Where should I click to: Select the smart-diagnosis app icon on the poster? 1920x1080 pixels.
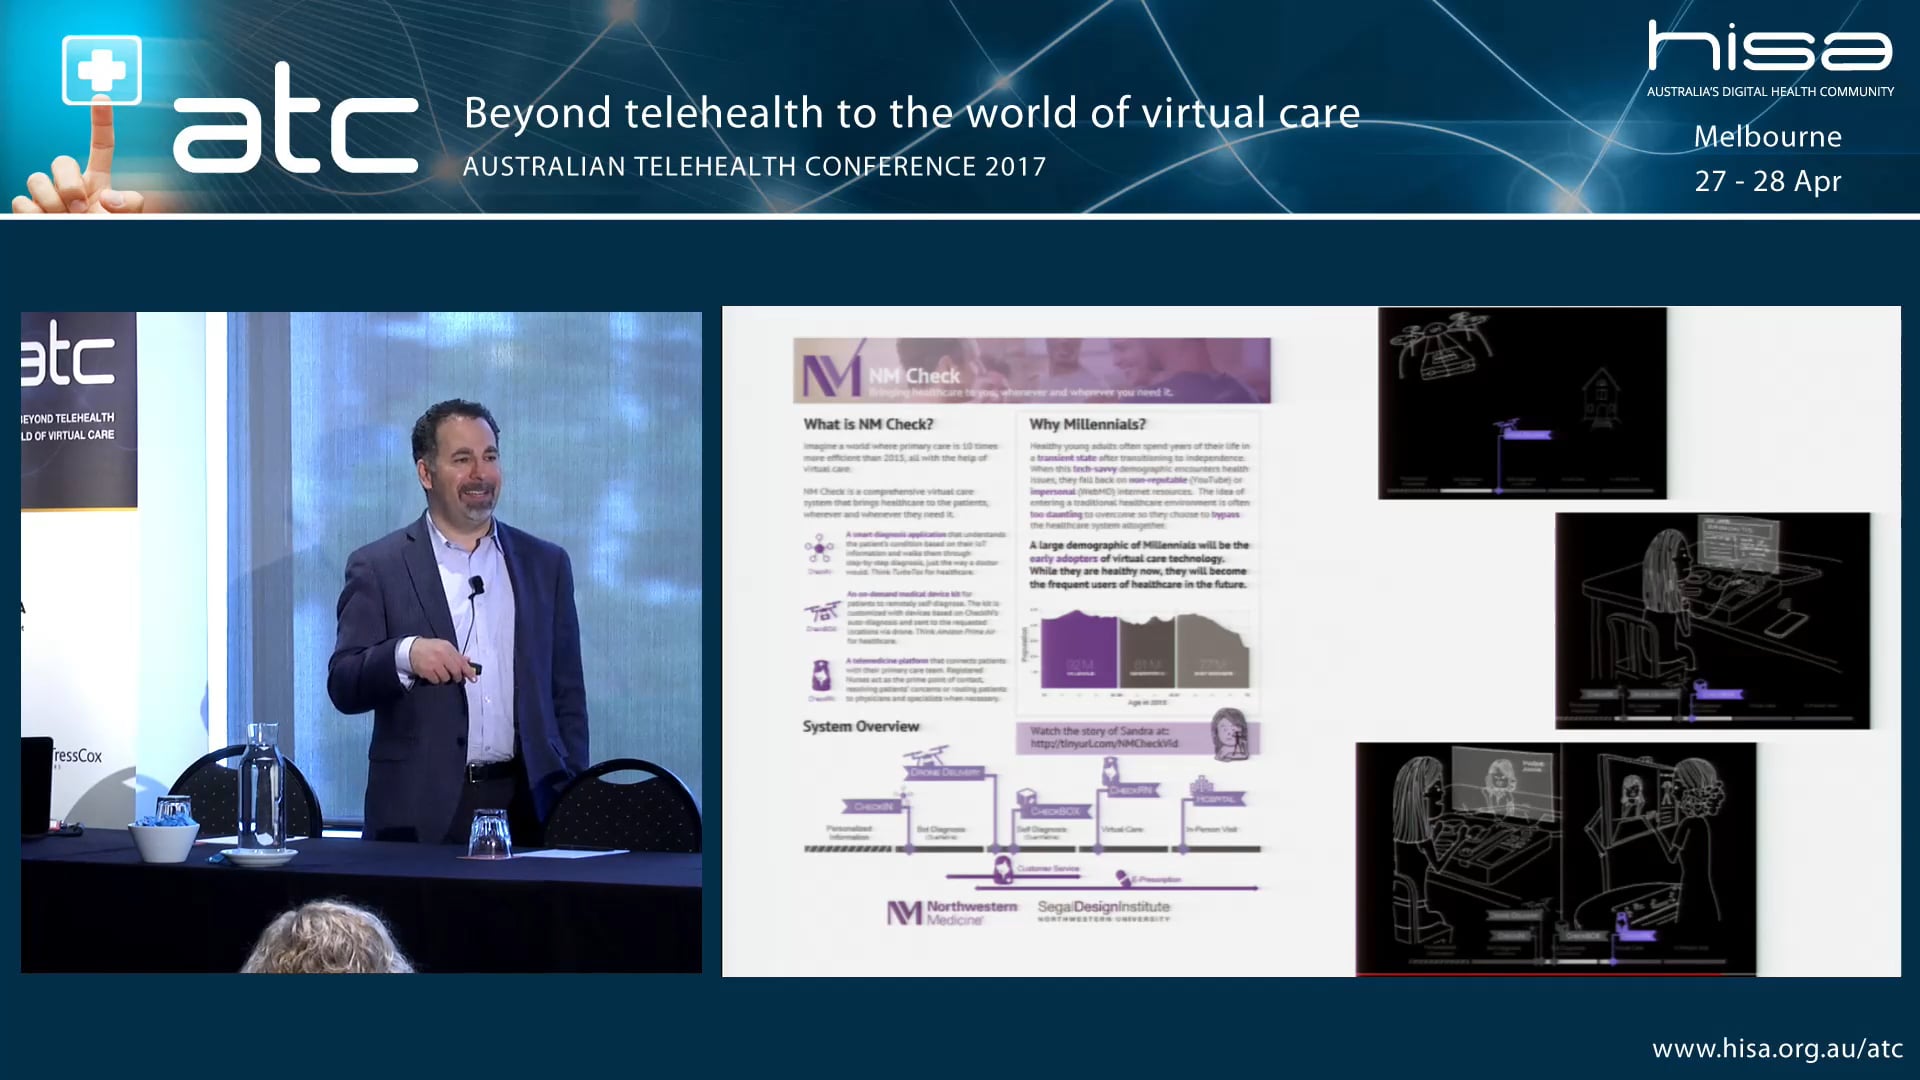coord(818,546)
